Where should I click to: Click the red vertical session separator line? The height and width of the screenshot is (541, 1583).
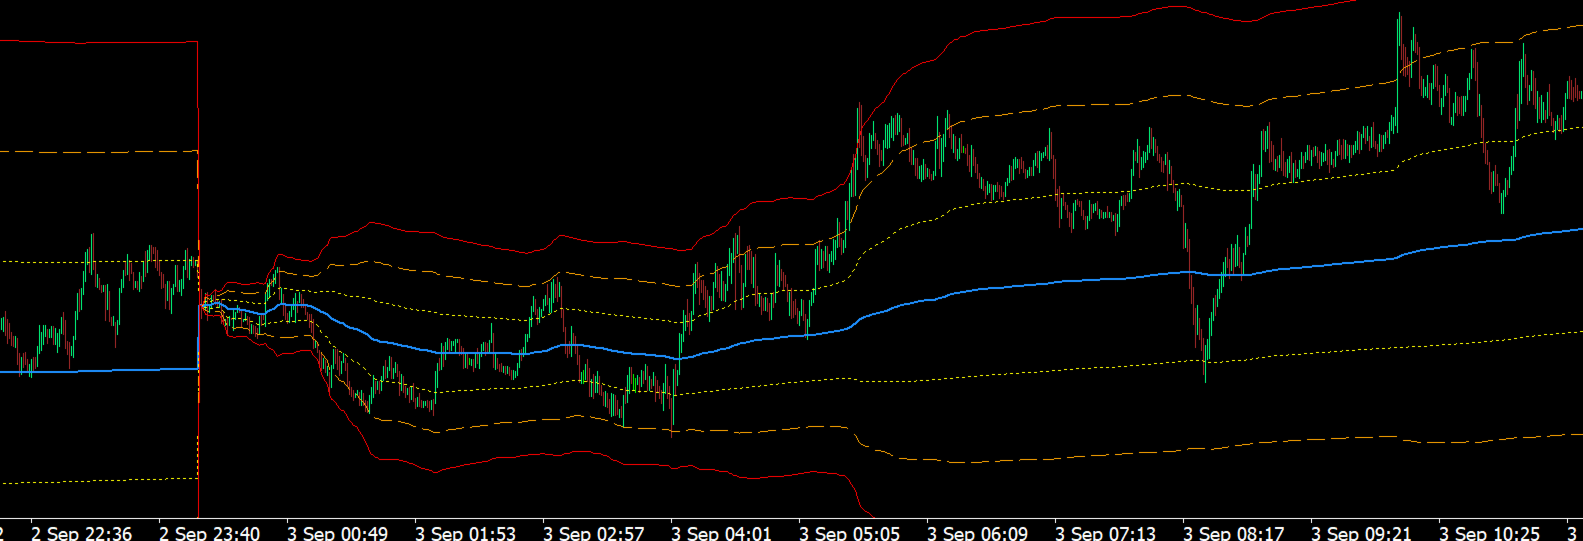(198, 280)
